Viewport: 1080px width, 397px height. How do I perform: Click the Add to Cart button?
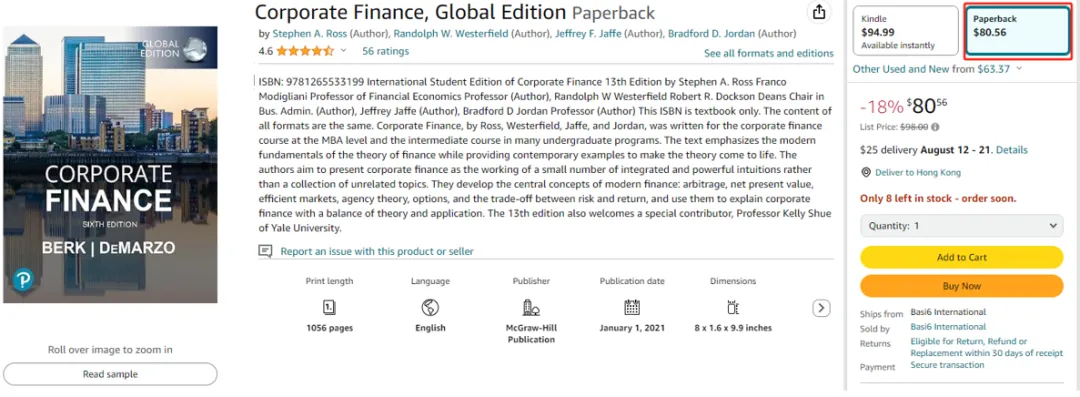[962, 257]
